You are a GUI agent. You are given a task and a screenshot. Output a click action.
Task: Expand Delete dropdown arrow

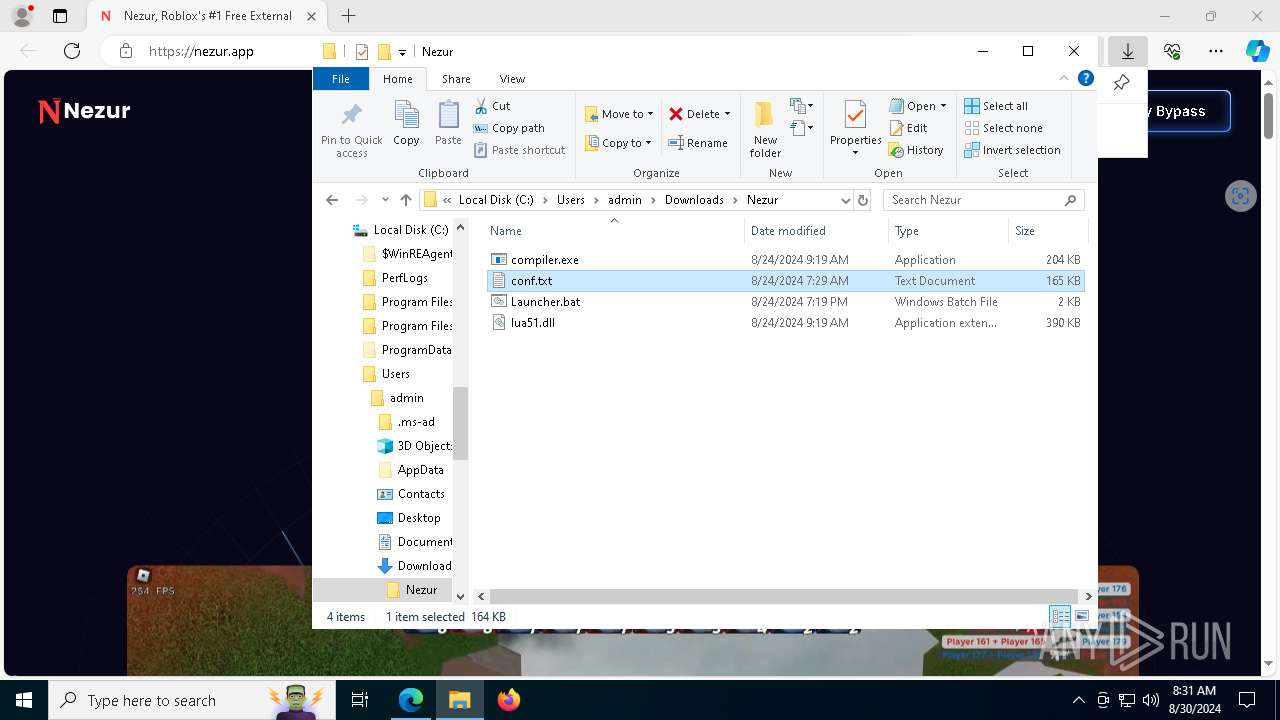click(x=727, y=114)
